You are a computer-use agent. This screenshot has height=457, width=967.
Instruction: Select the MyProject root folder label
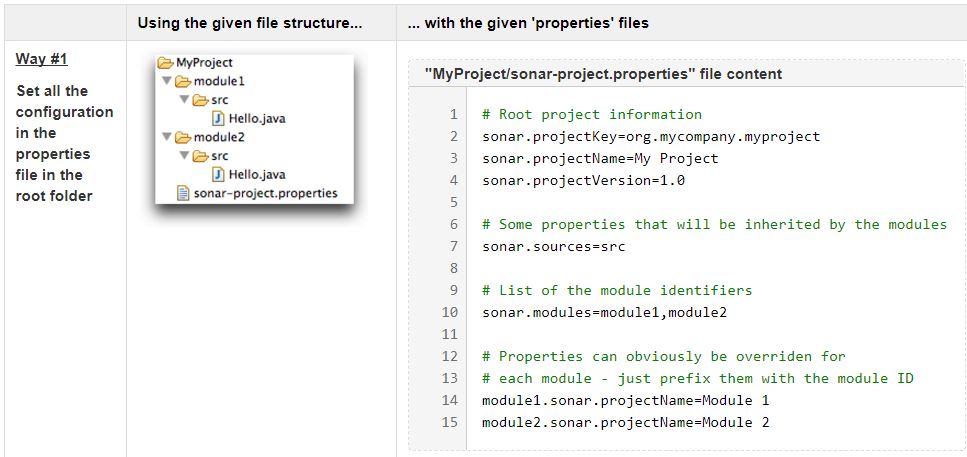tap(204, 62)
